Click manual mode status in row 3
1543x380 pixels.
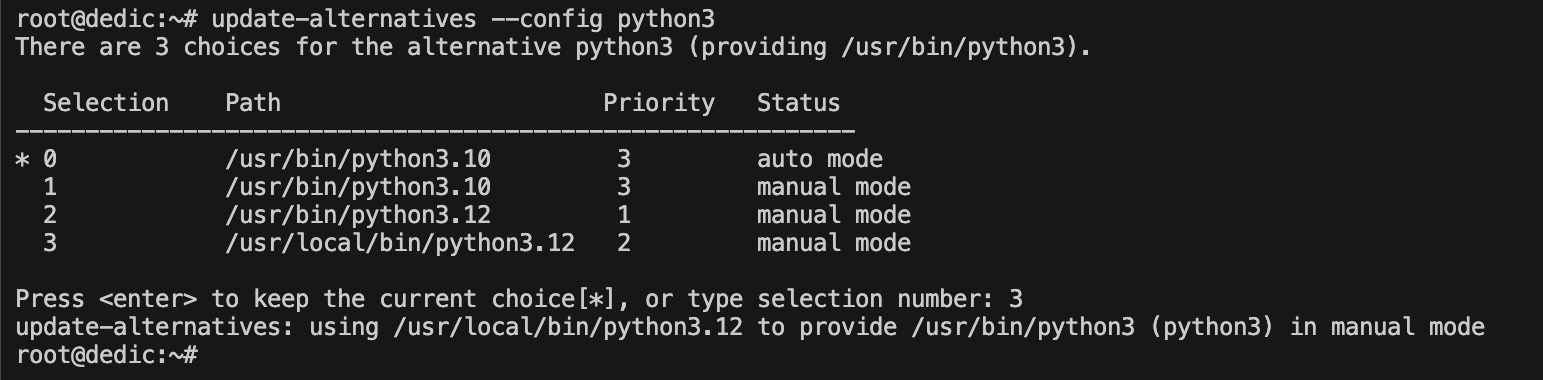coord(834,243)
